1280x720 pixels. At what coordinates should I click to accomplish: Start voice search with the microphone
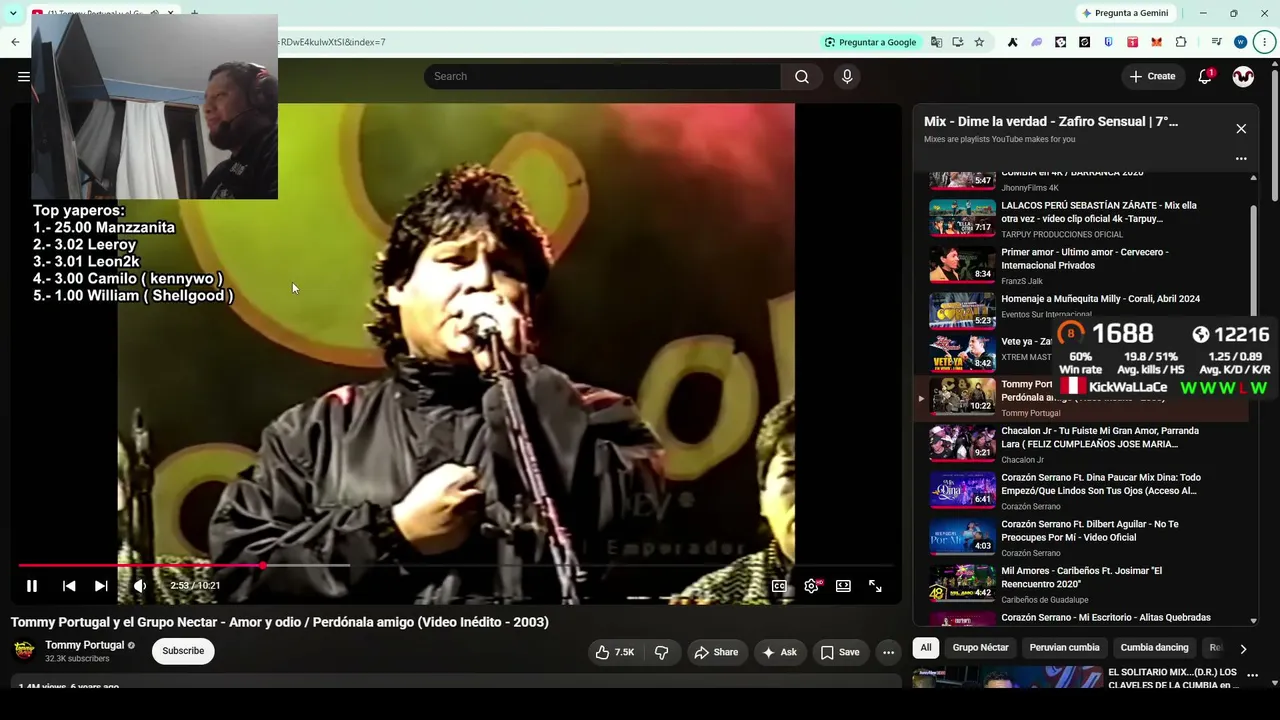point(847,76)
